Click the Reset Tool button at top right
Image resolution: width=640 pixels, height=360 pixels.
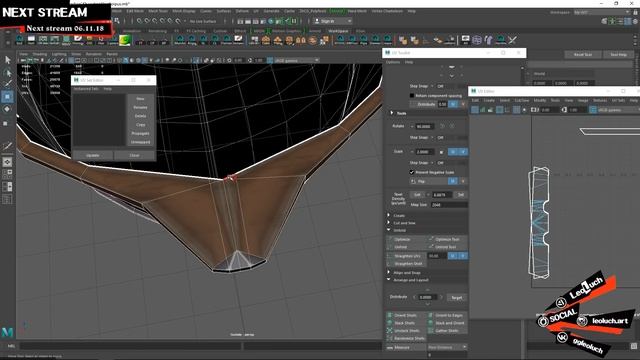[582, 54]
